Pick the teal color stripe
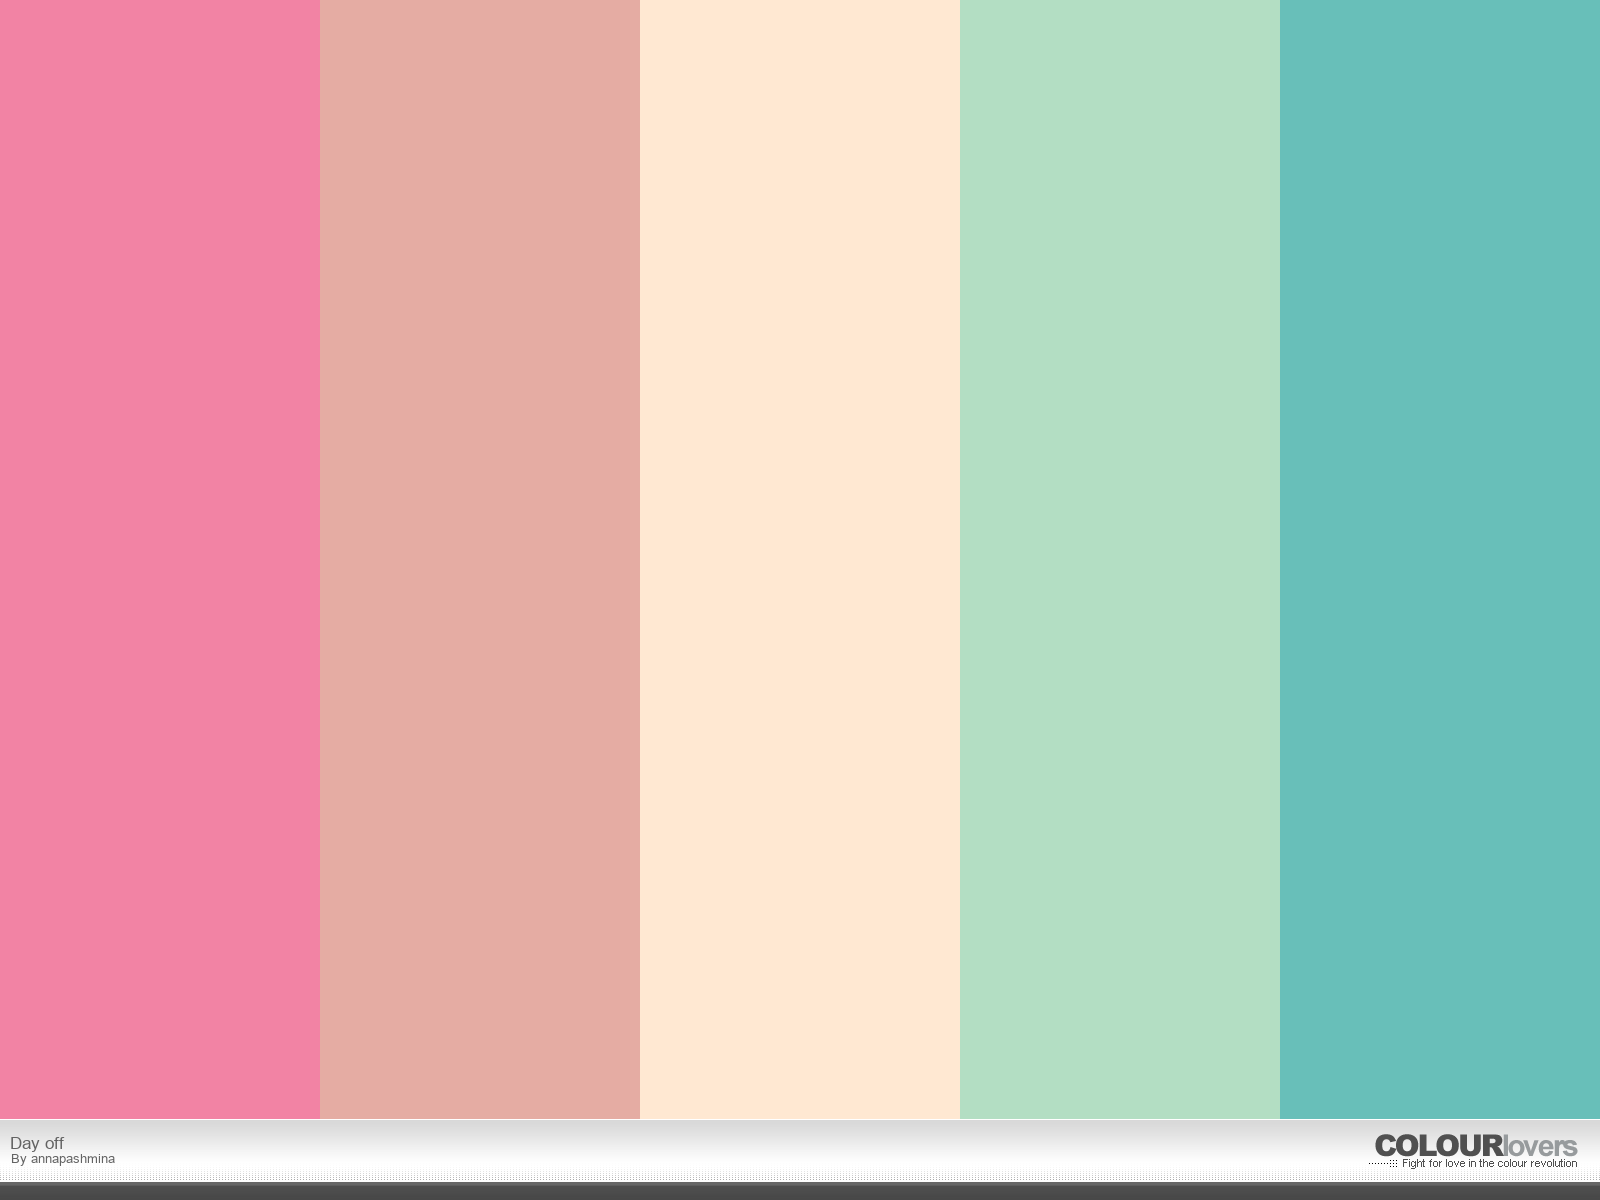 point(1440,559)
